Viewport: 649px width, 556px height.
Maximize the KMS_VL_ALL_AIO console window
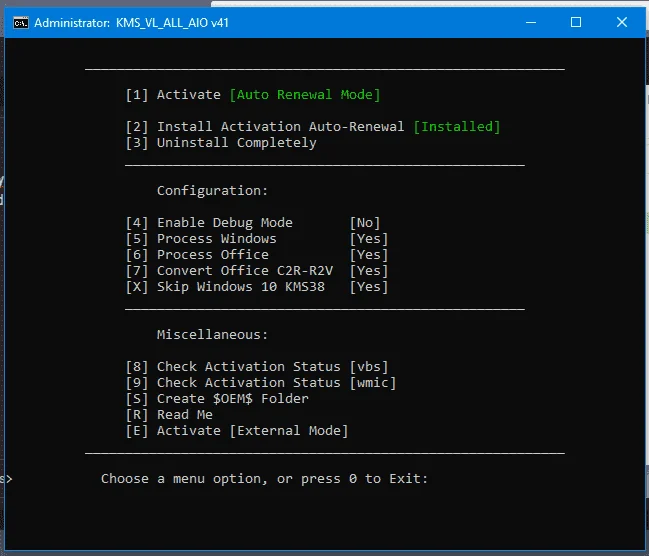click(x=576, y=22)
